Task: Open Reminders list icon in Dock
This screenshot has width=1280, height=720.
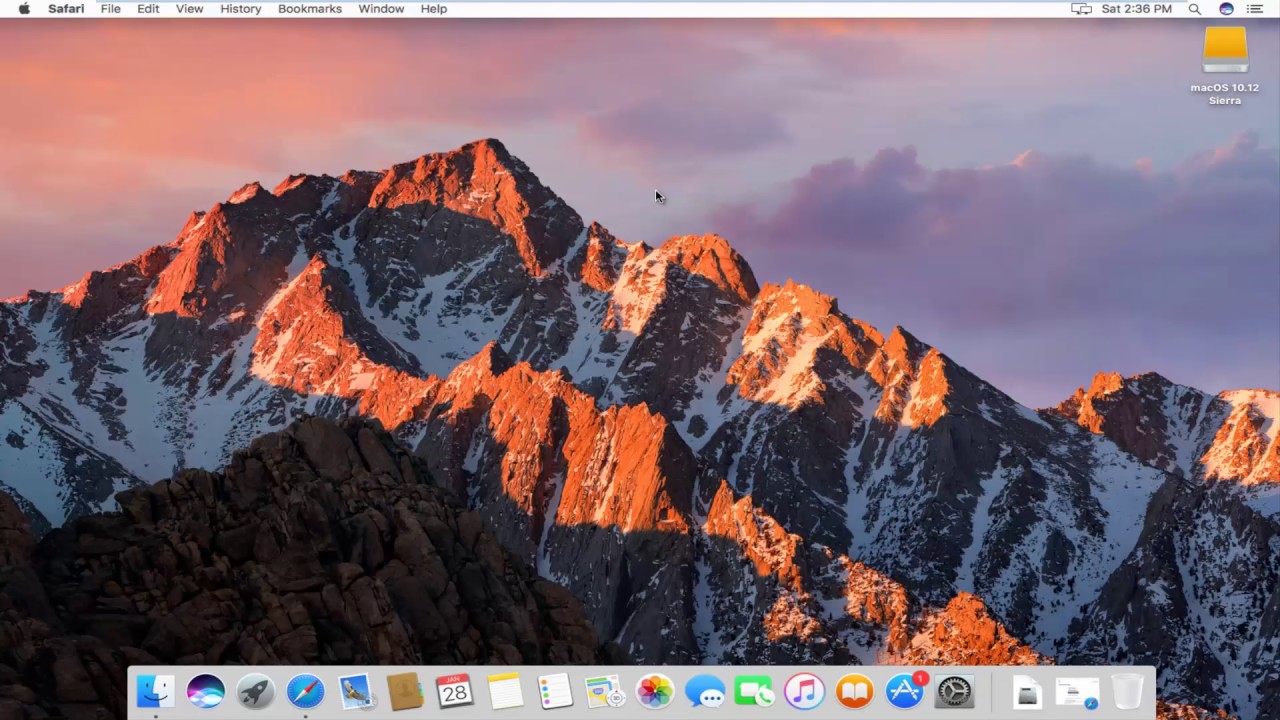Action: 555,691
